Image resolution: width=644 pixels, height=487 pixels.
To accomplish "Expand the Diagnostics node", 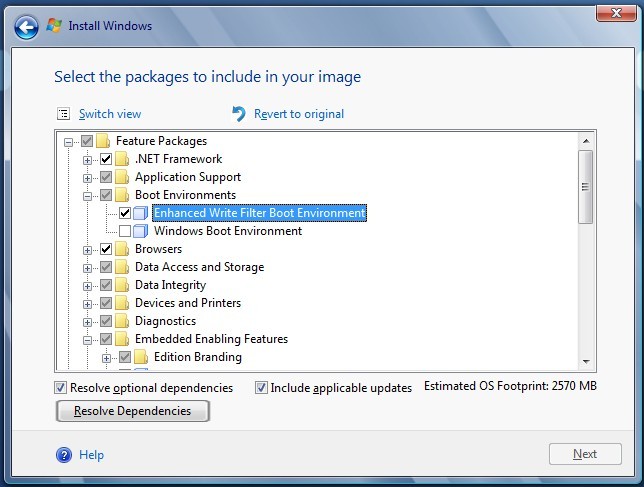I will (87, 322).
